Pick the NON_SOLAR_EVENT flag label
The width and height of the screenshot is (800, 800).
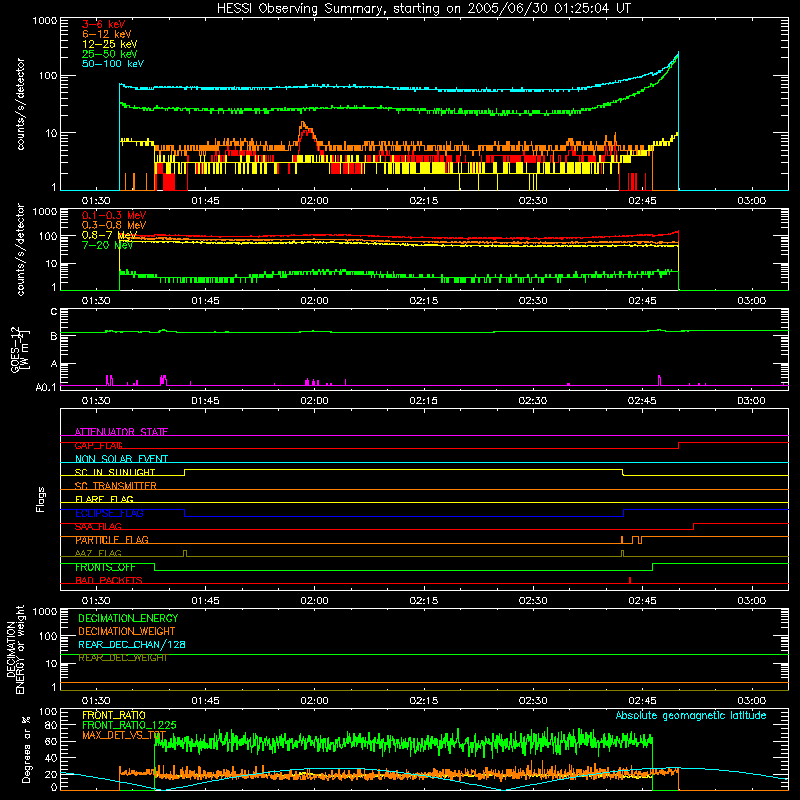(121, 459)
